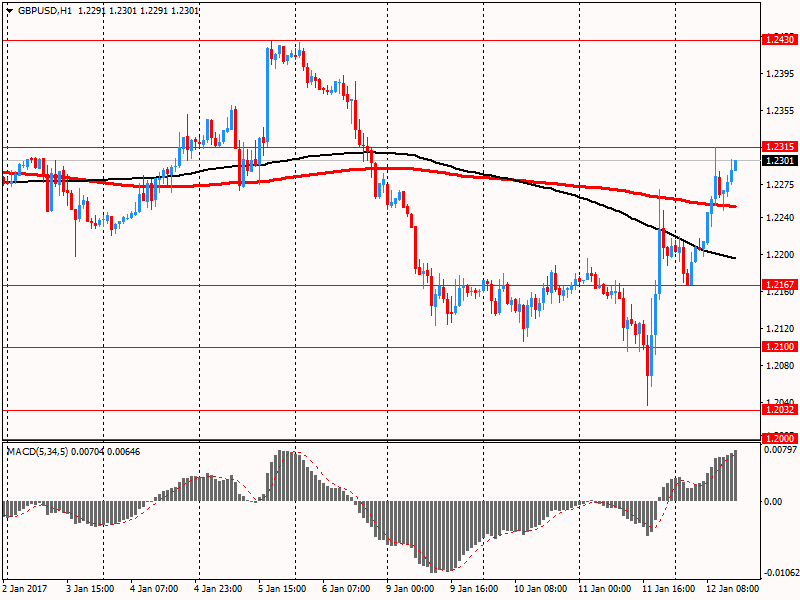Select the 1.2032 red price level label
This screenshot has height=600, width=800.
780,410
